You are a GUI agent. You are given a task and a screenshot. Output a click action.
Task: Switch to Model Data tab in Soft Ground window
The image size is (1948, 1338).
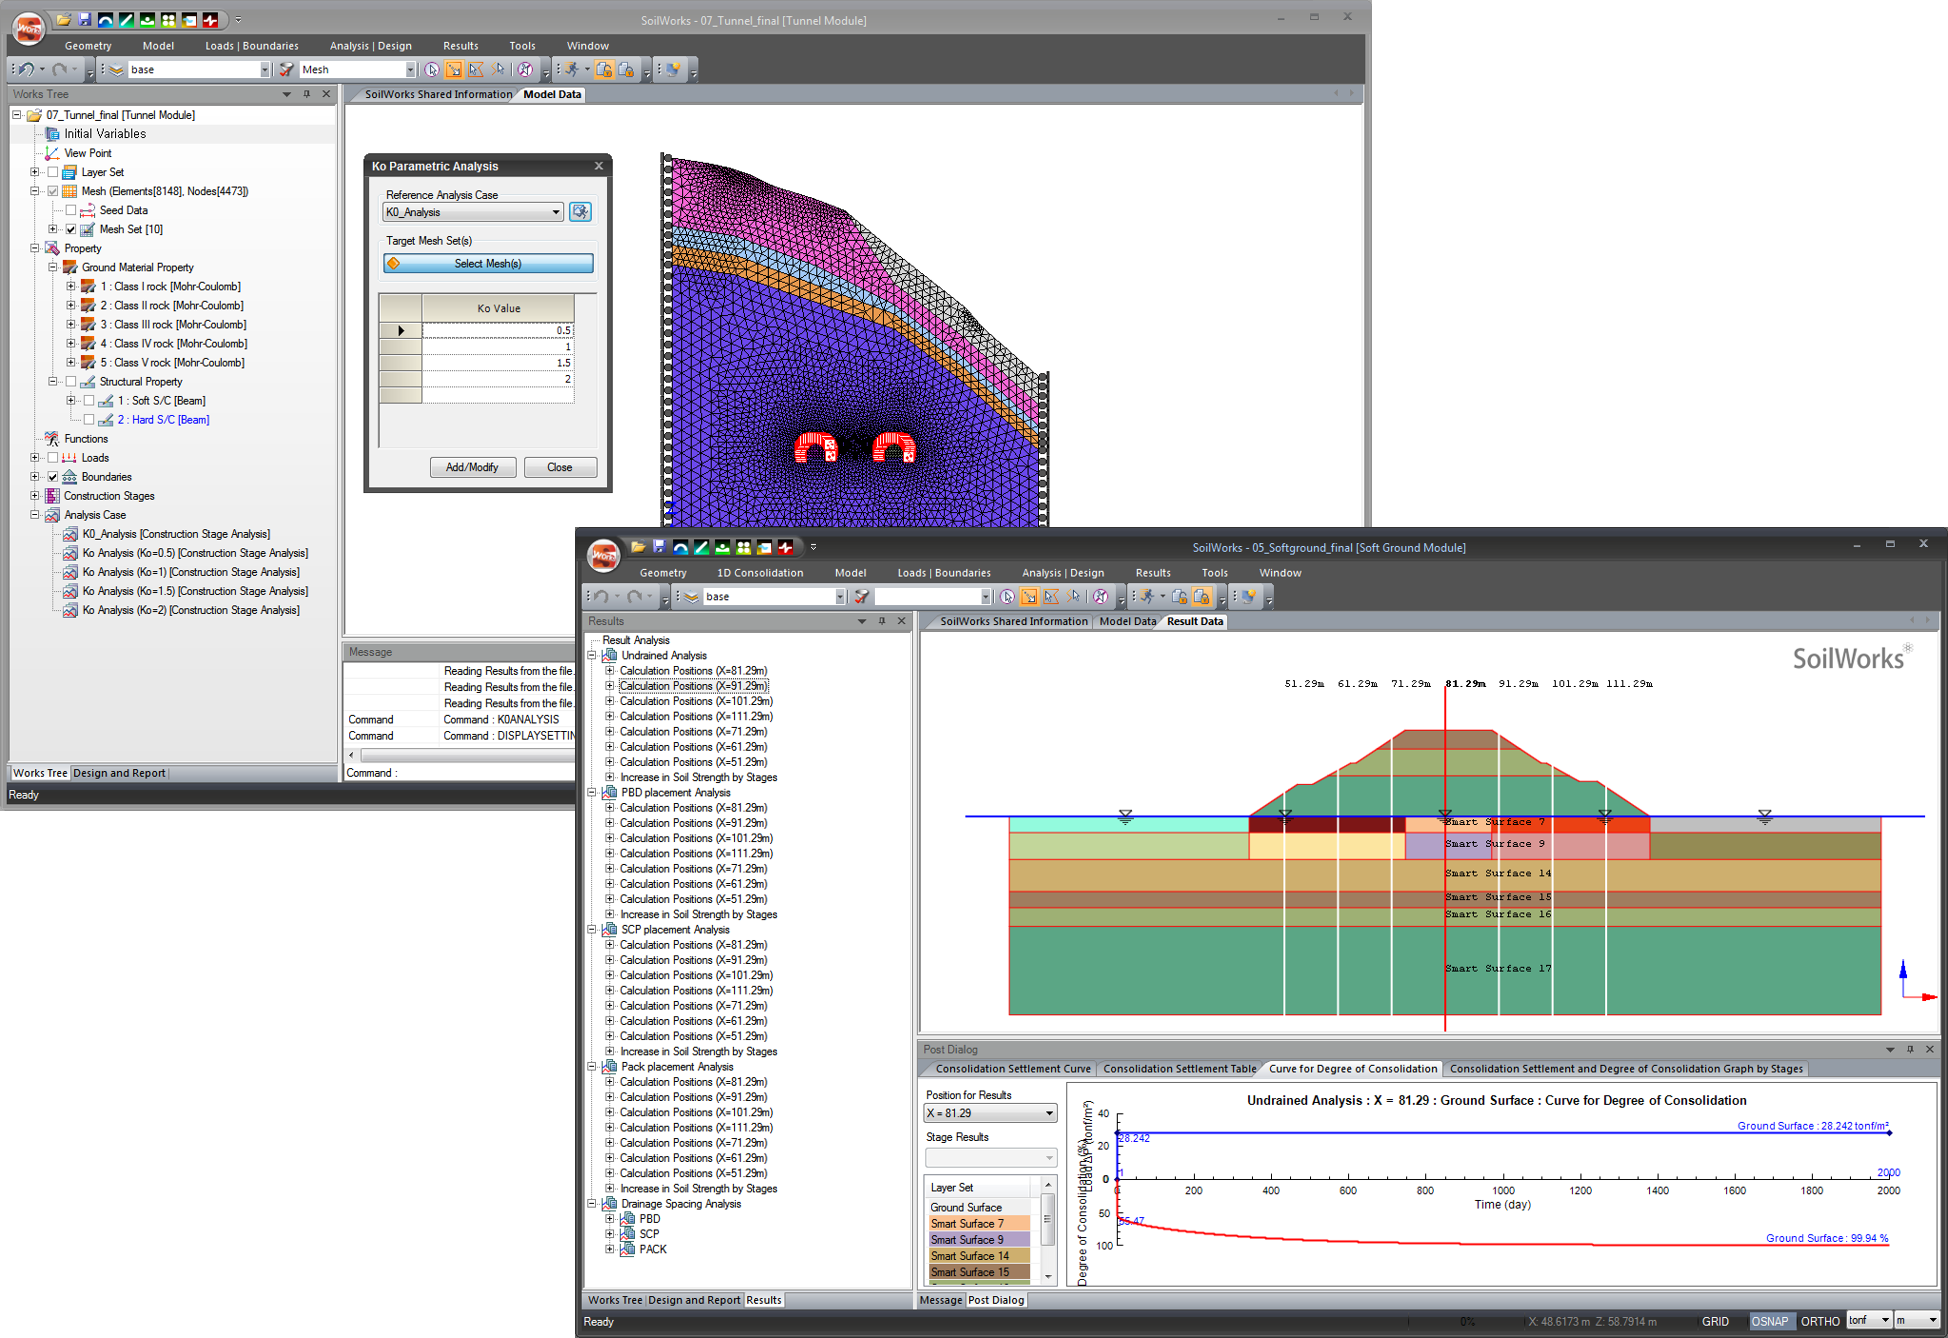click(1127, 621)
